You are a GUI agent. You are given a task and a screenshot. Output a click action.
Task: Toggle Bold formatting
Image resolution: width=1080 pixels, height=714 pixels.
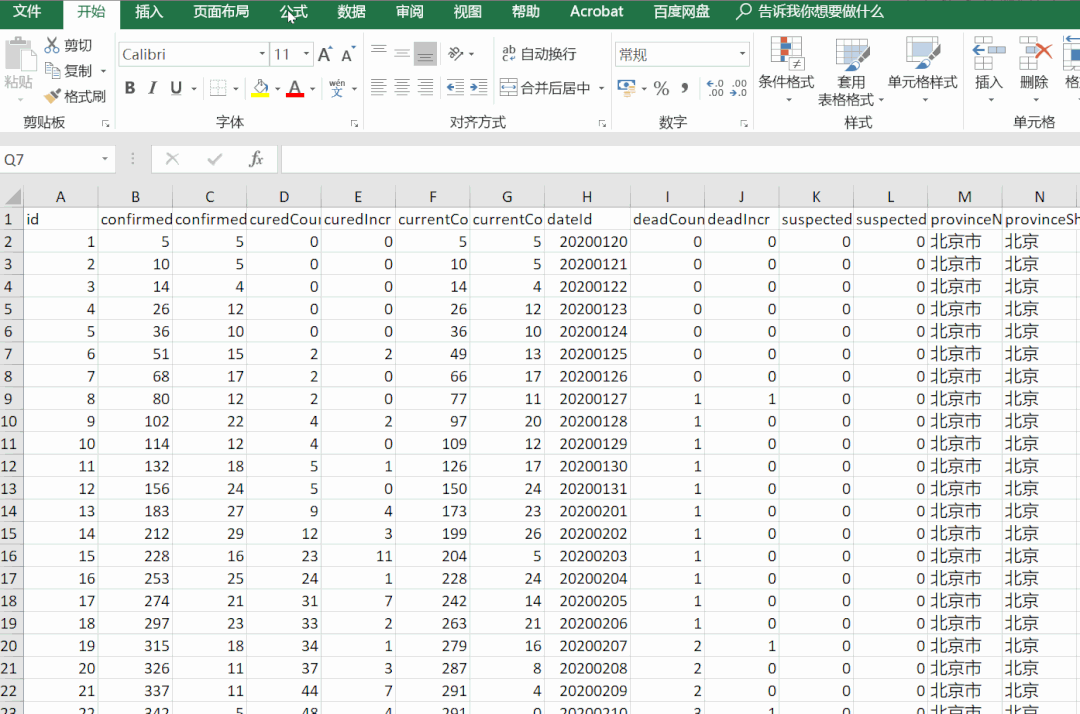coord(129,88)
